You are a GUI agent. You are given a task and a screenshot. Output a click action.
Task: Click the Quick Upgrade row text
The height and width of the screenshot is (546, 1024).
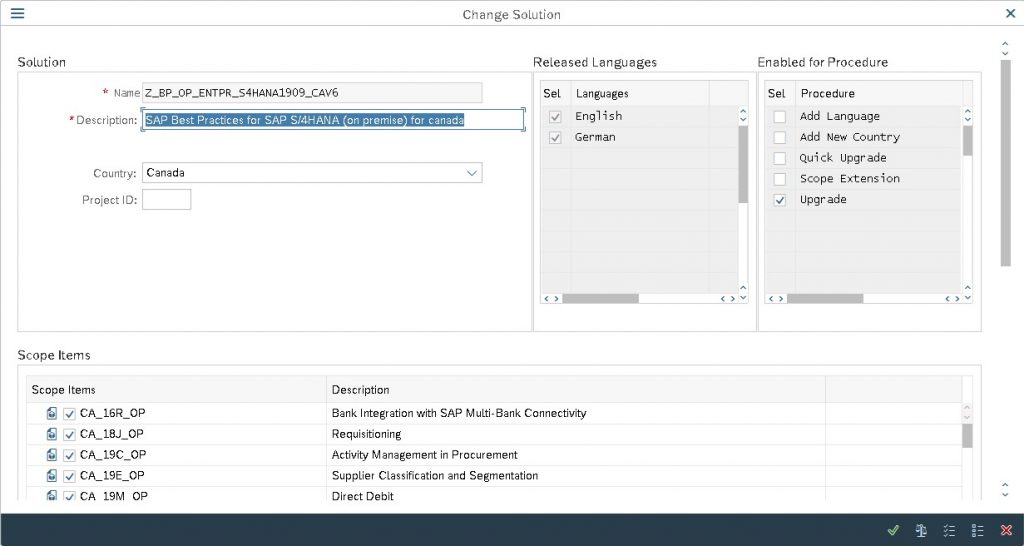click(843, 158)
